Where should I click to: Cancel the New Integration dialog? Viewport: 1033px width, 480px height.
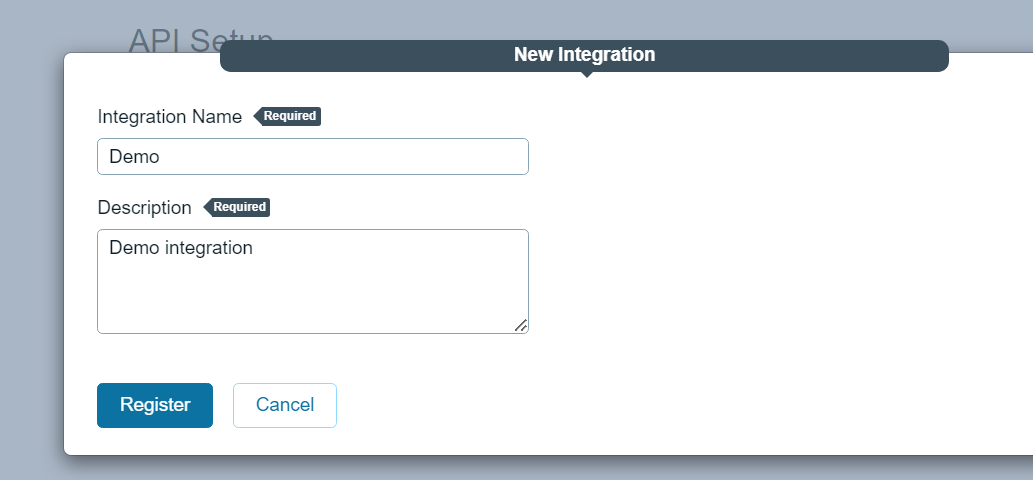[285, 405]
